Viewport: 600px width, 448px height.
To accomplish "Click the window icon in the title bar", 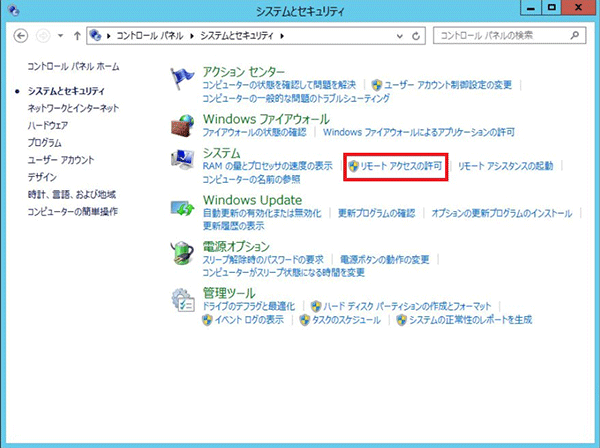I will pos(14,10).
